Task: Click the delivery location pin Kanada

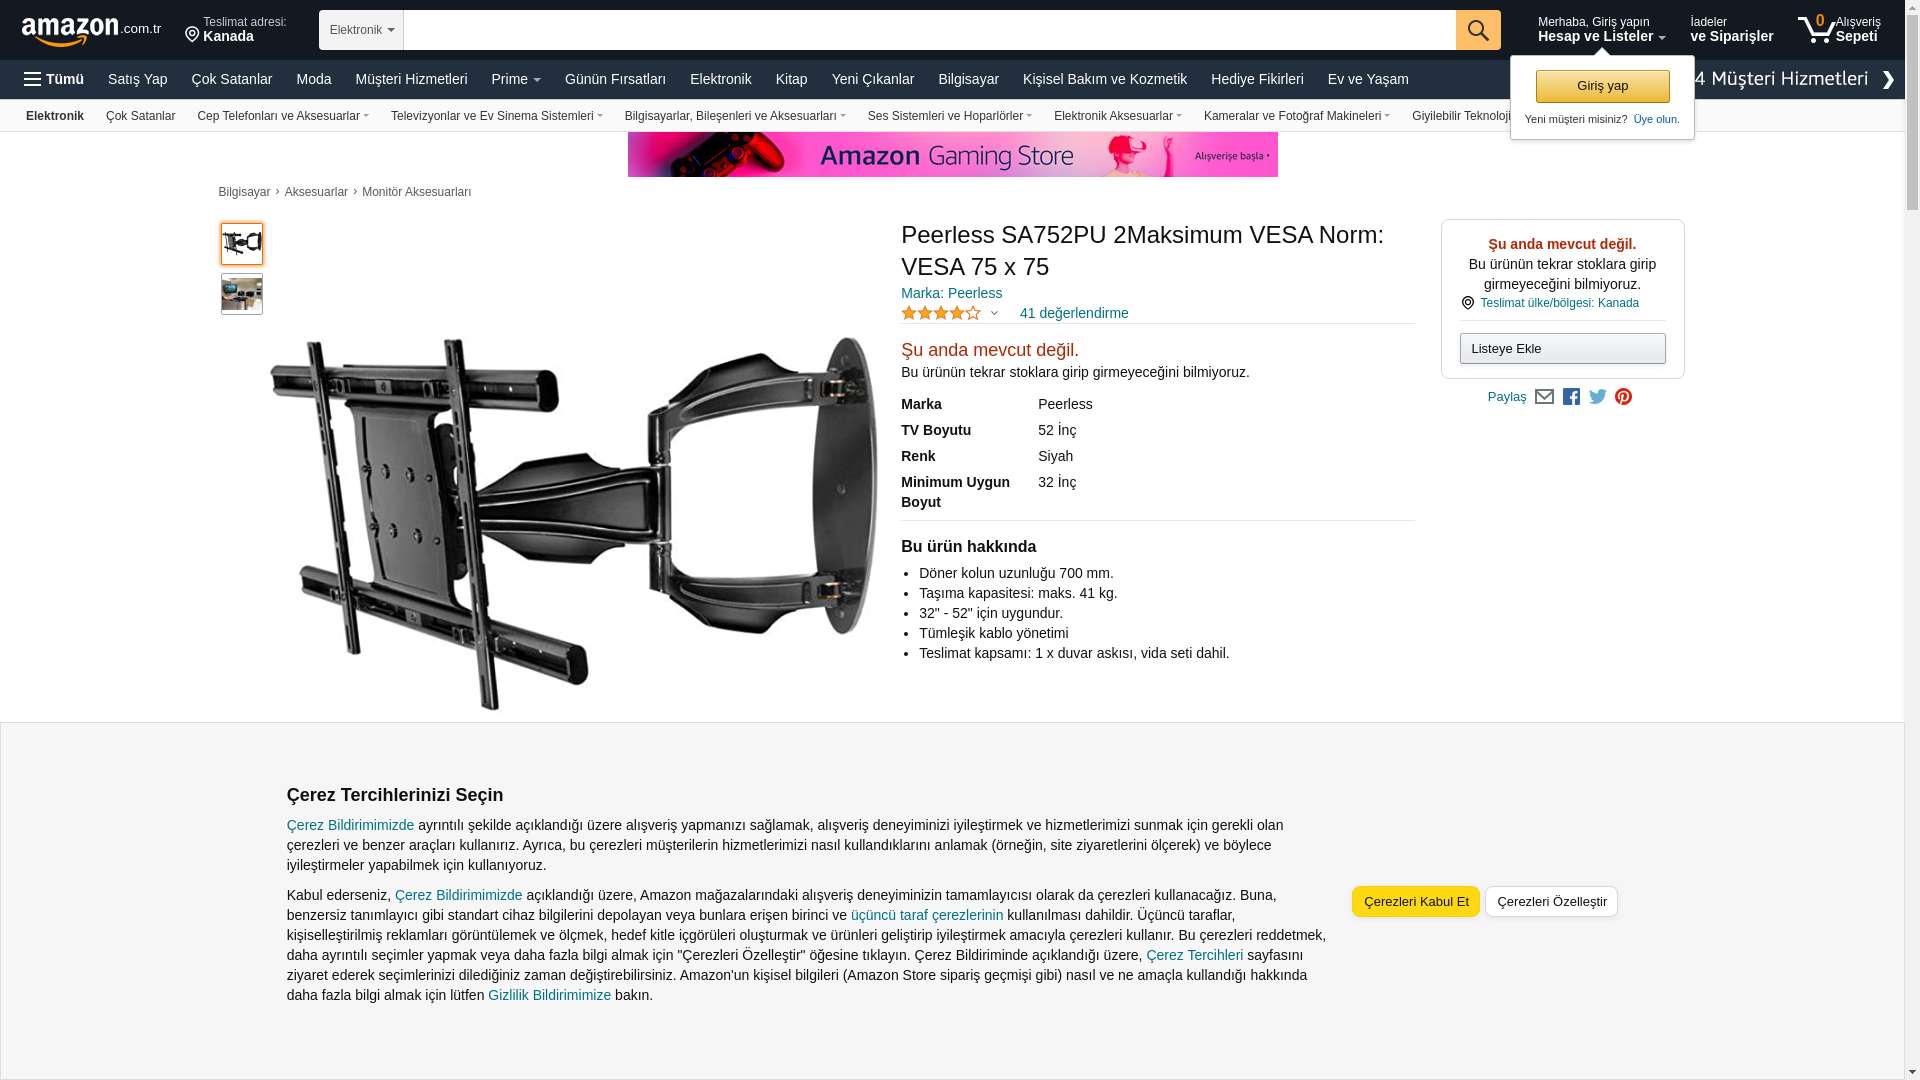Action: (x=236, y=30)
